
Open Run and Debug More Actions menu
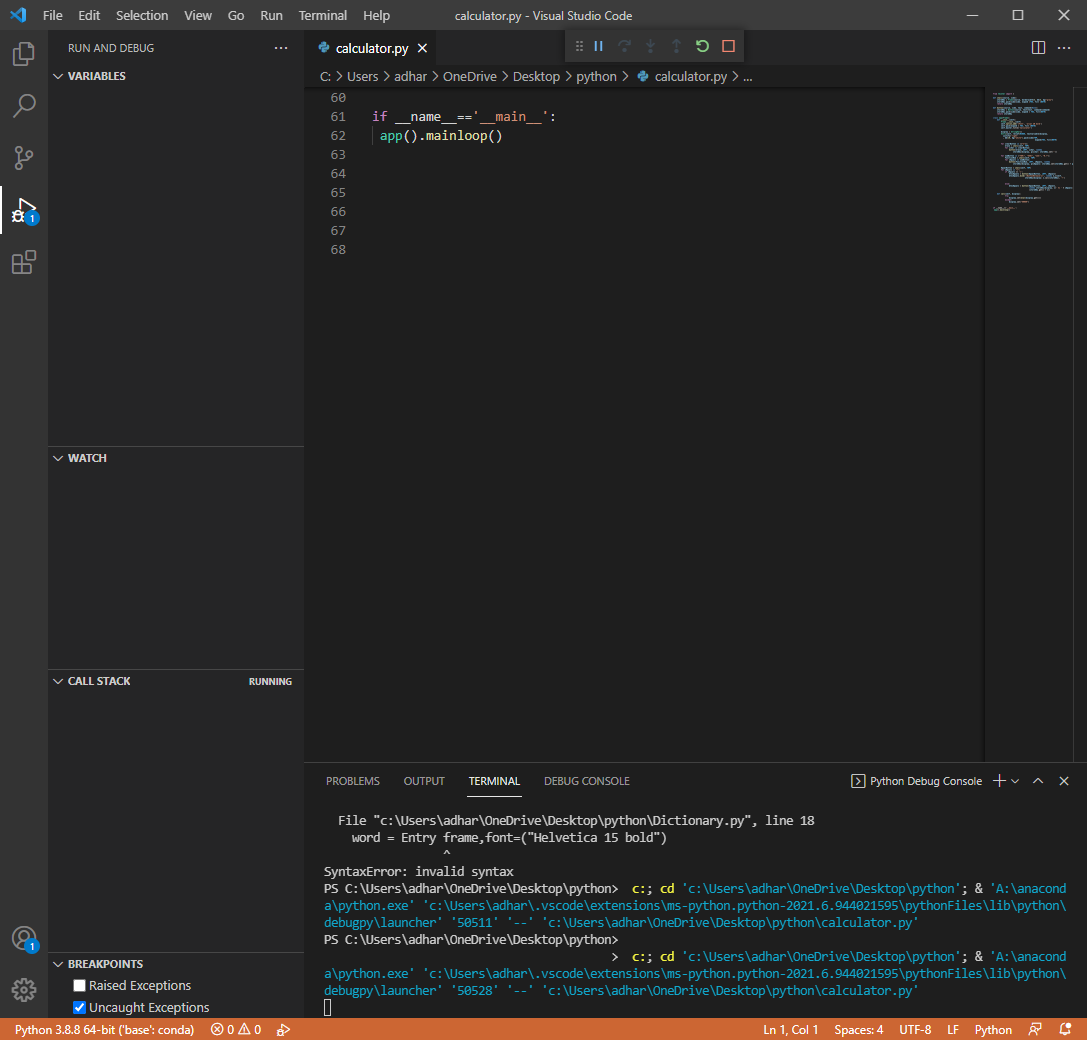click(281, 48)
